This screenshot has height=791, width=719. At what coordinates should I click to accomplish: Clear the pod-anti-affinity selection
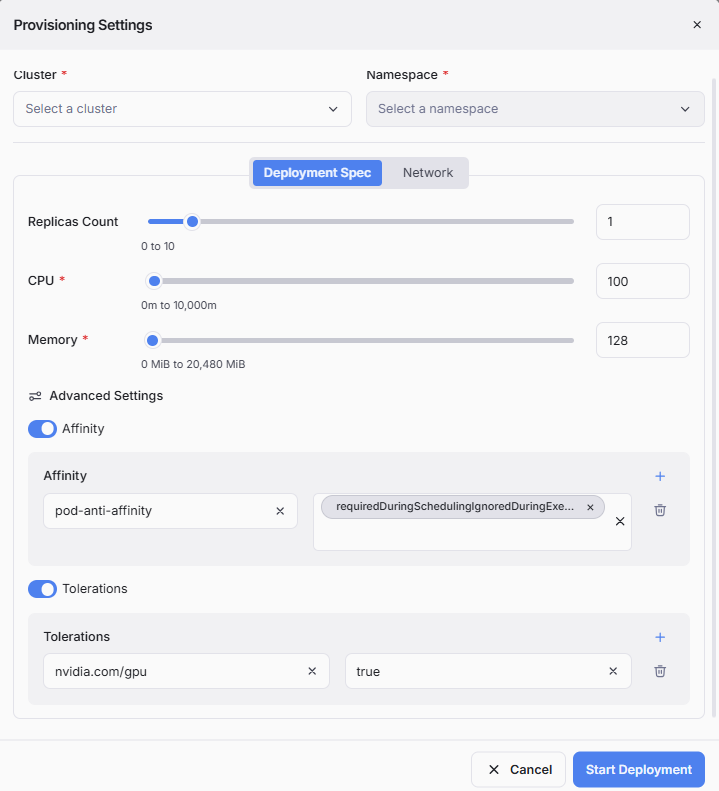click(280, 511)
